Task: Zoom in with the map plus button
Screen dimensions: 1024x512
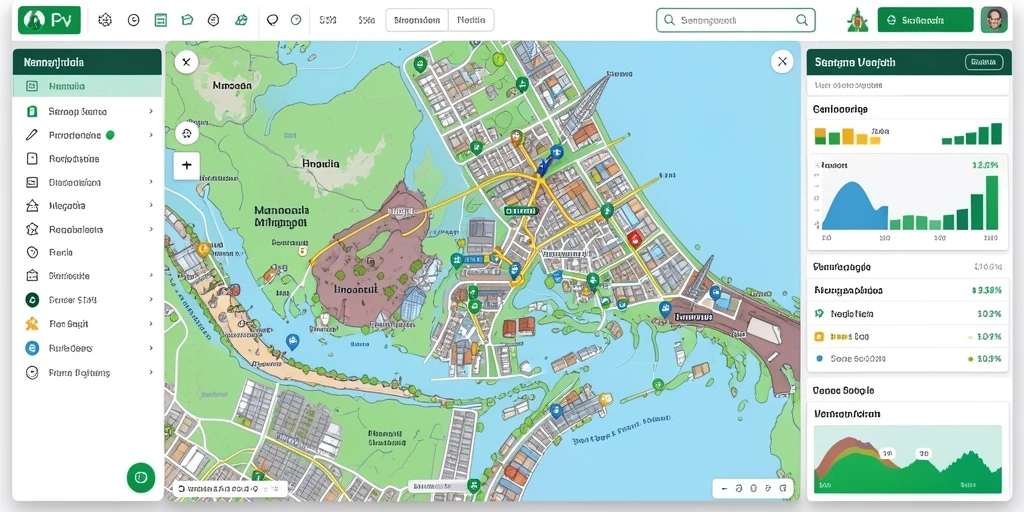Action: pyautogui.click(x=187, y=165)
